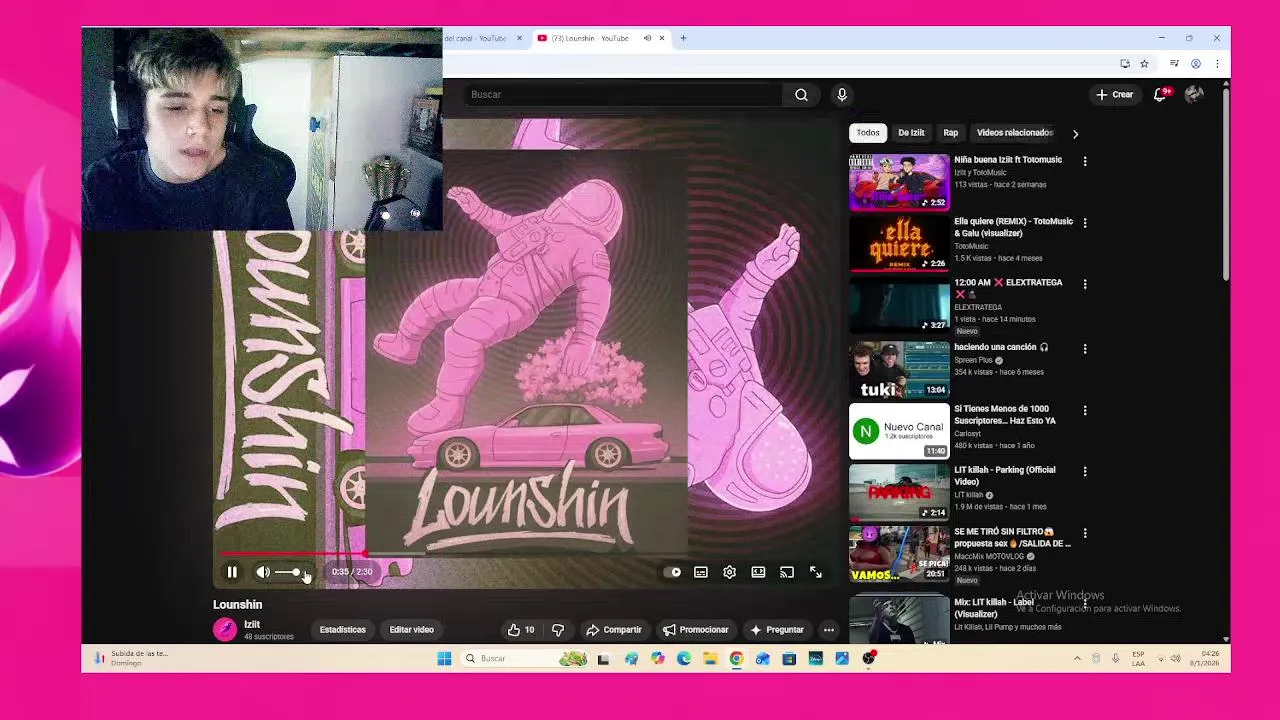Screen dimensions: 1280x720
Task: Select the Todos filter chip
Action: 868,133
